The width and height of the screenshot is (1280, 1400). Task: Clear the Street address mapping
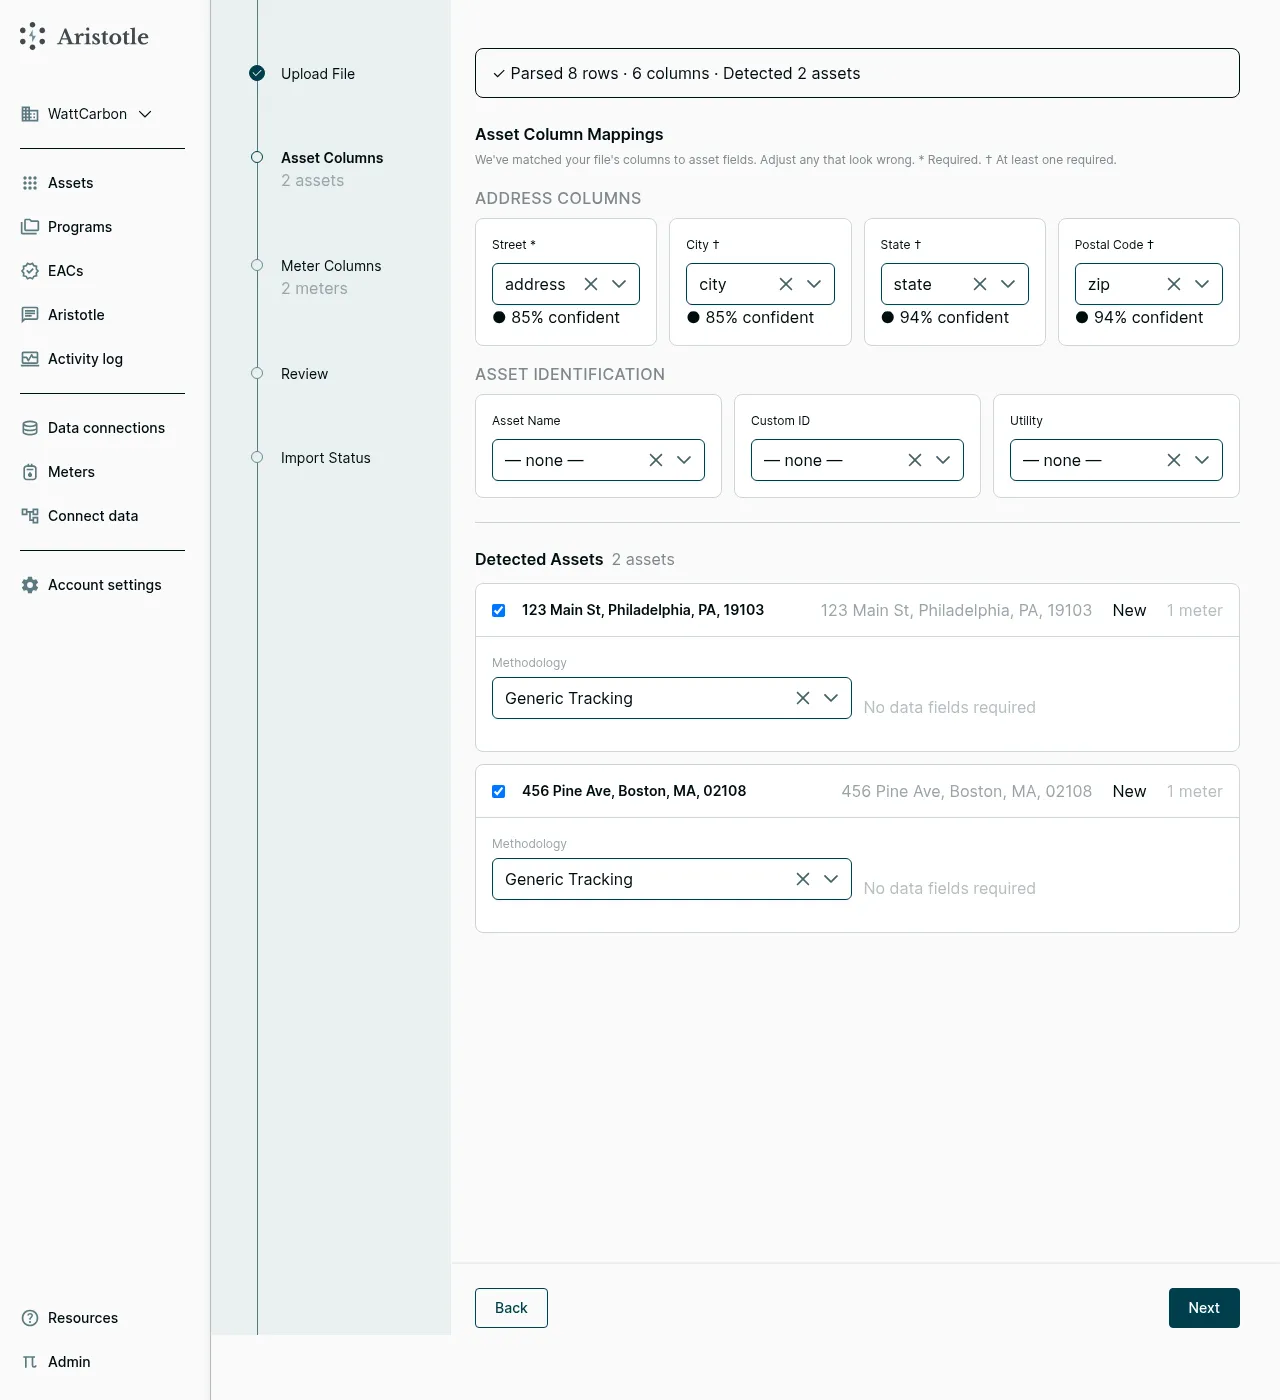(591, 284)
